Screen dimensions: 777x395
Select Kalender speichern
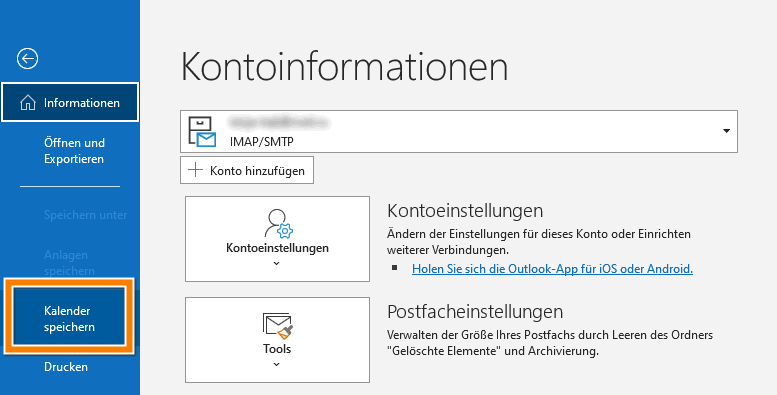69,319
